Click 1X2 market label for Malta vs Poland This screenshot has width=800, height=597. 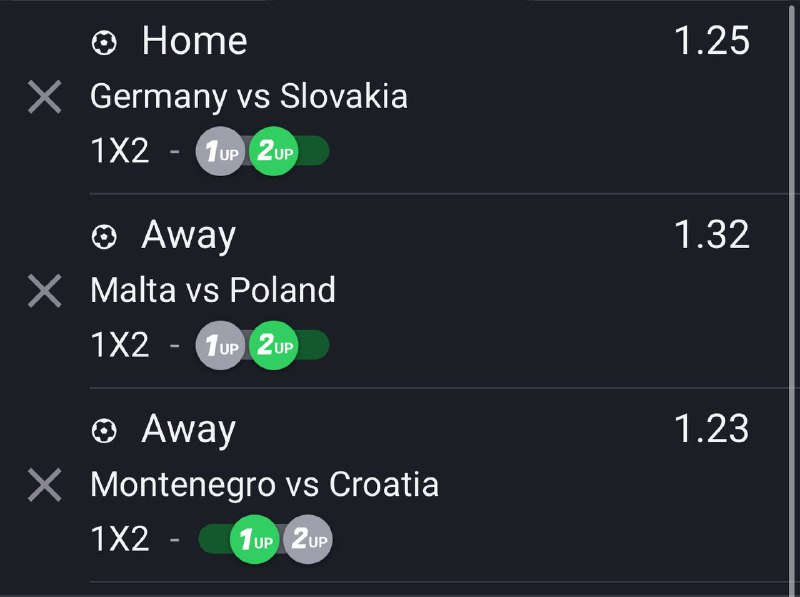[x=119, y=346]
